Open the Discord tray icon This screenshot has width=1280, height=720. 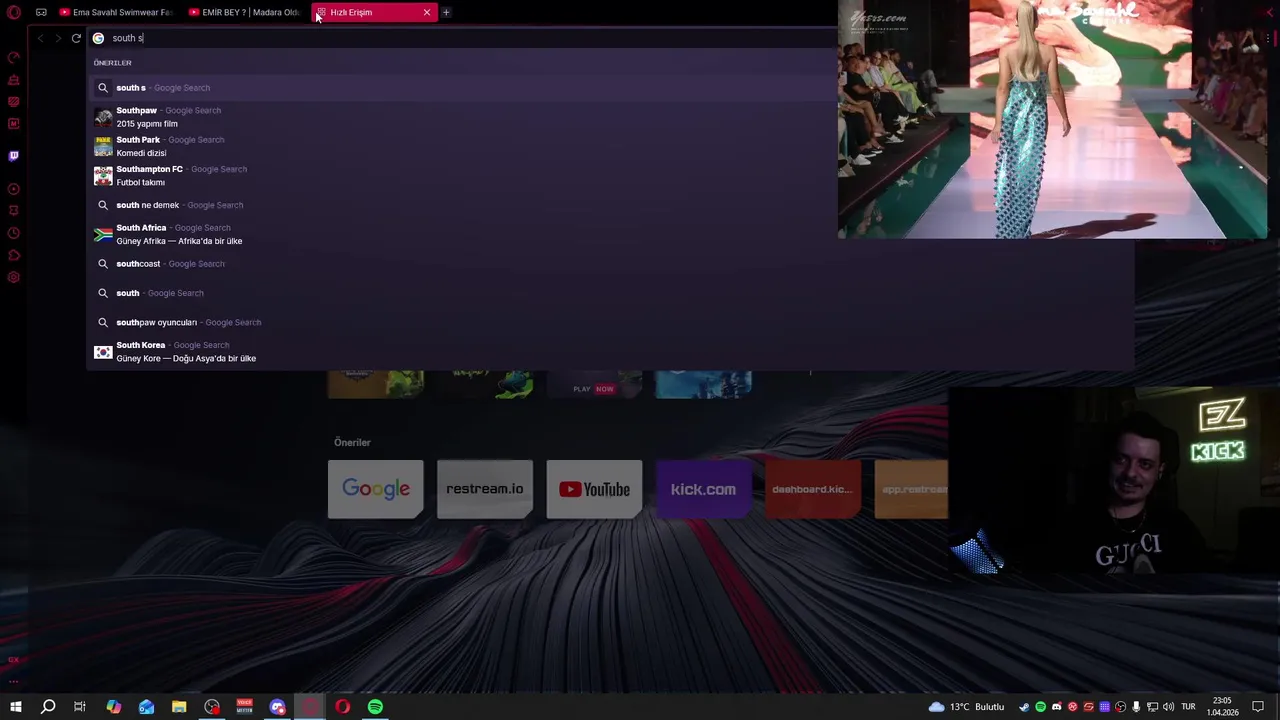click(x=1056, y=707)
